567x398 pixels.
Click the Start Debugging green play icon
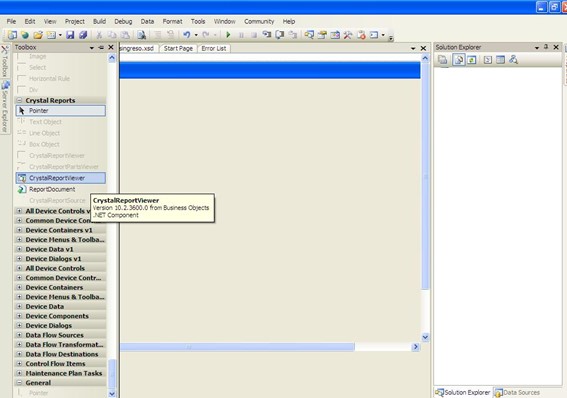[228, 35]
